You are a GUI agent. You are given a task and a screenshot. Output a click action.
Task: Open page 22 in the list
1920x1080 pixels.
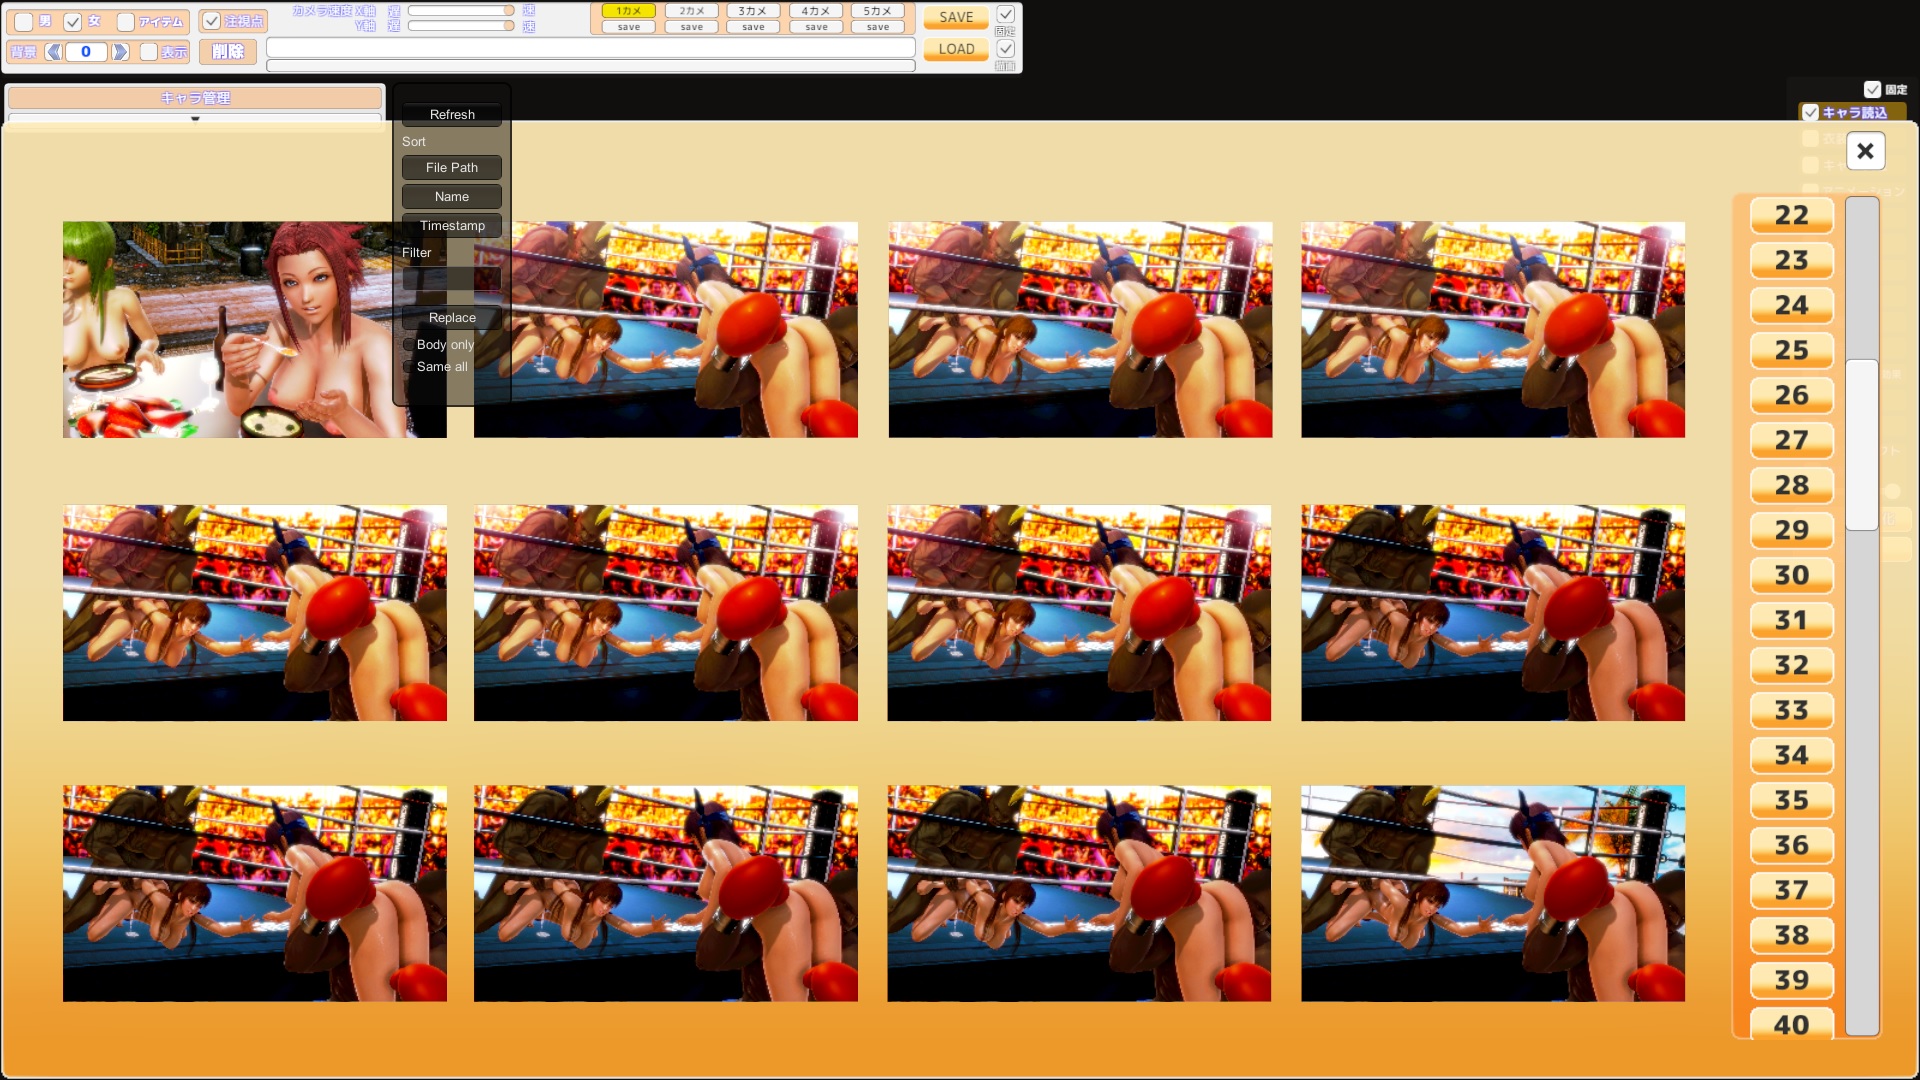pos(1791,215)
